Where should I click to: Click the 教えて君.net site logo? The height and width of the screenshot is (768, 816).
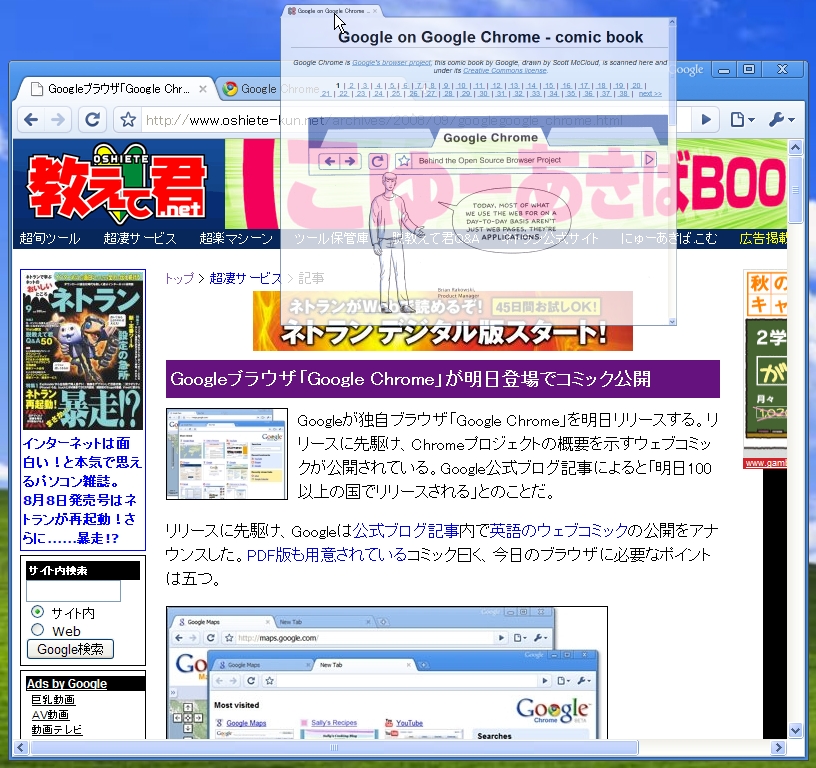point(117,184)
